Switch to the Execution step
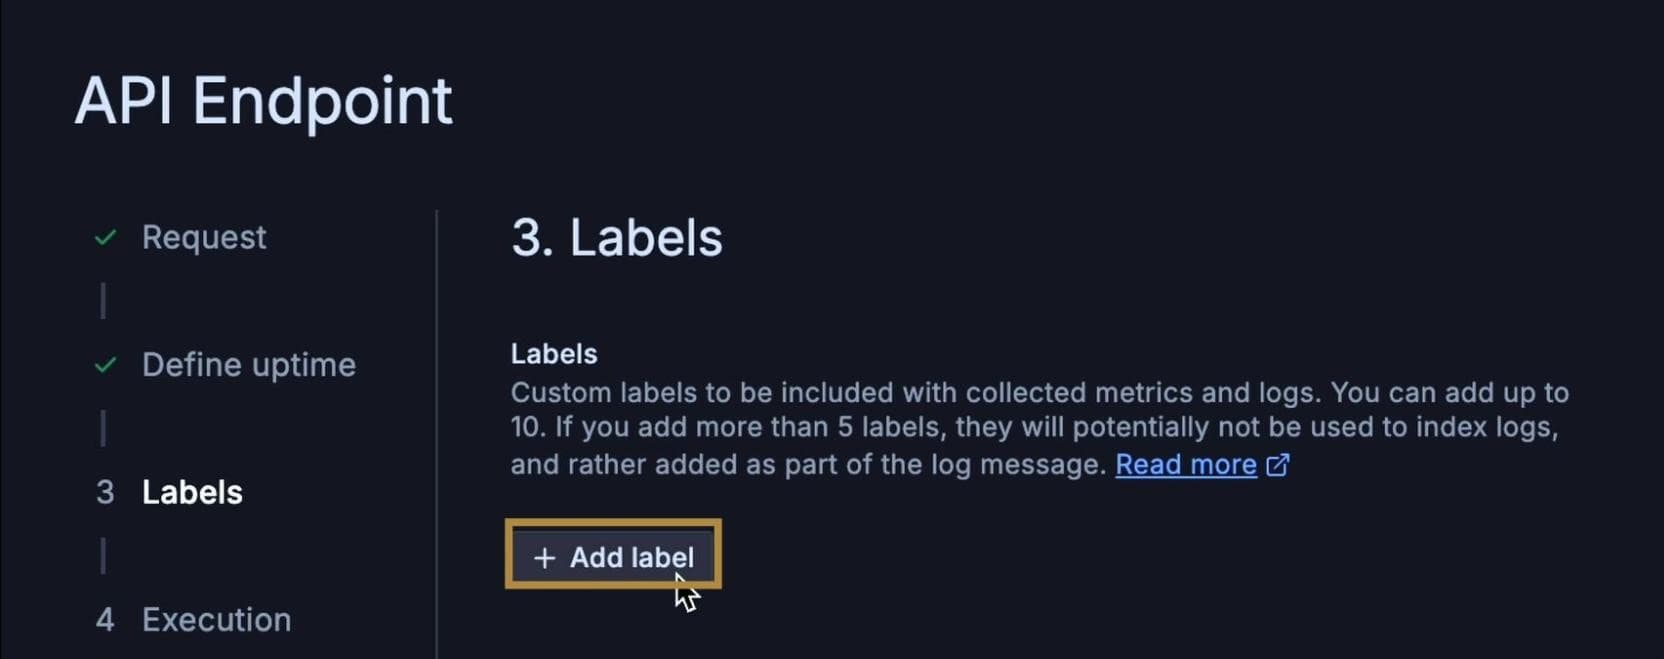 click(x=216, y=620)
